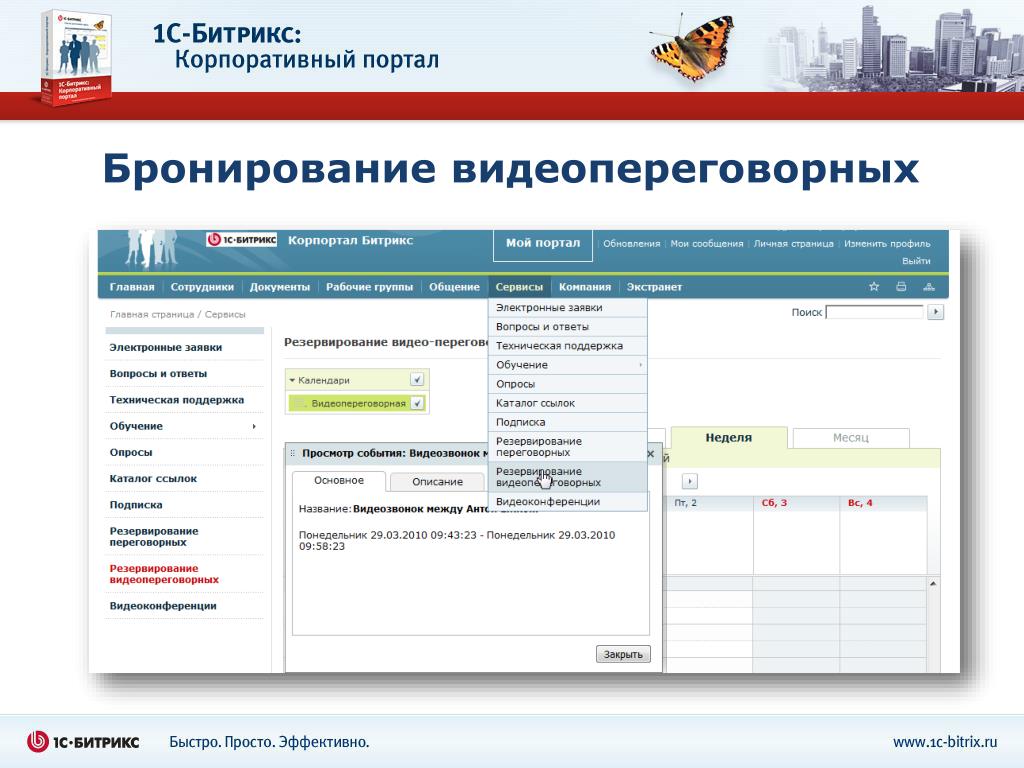Screen dimensions: 1024x768
Task: Open Вопросы и ответы in the left sidebar
Action: (158, 374)
